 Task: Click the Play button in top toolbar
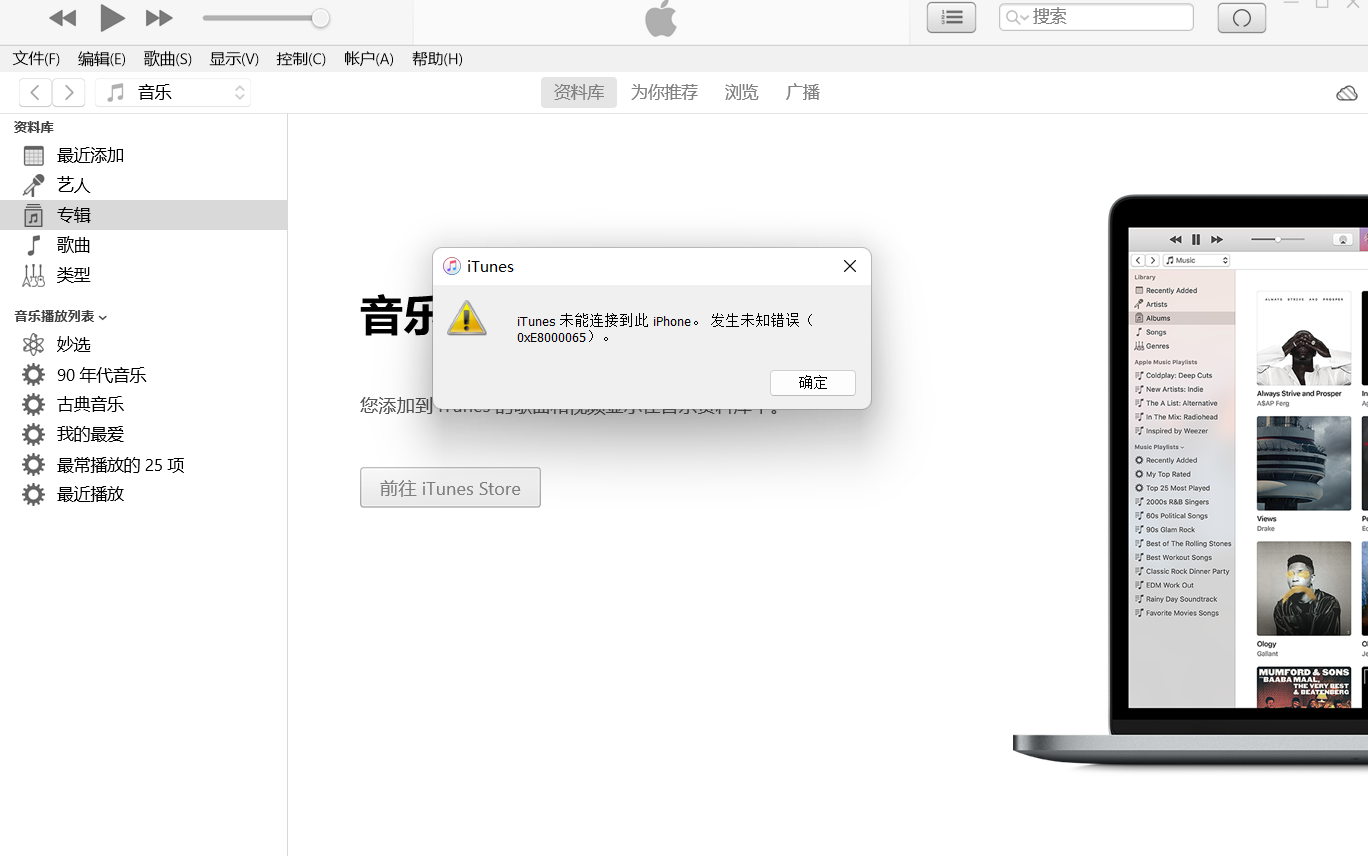(x=112, y=17)
